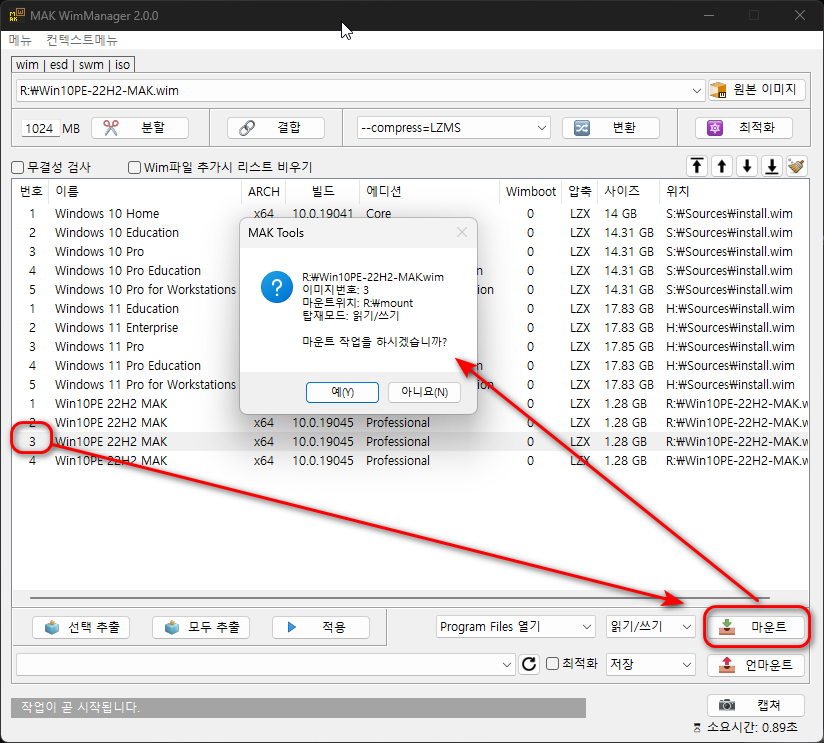Screen dimensions: 824x743
Task: Select the Windows 11 Pro for Workstations row
Action: point(410,384)
